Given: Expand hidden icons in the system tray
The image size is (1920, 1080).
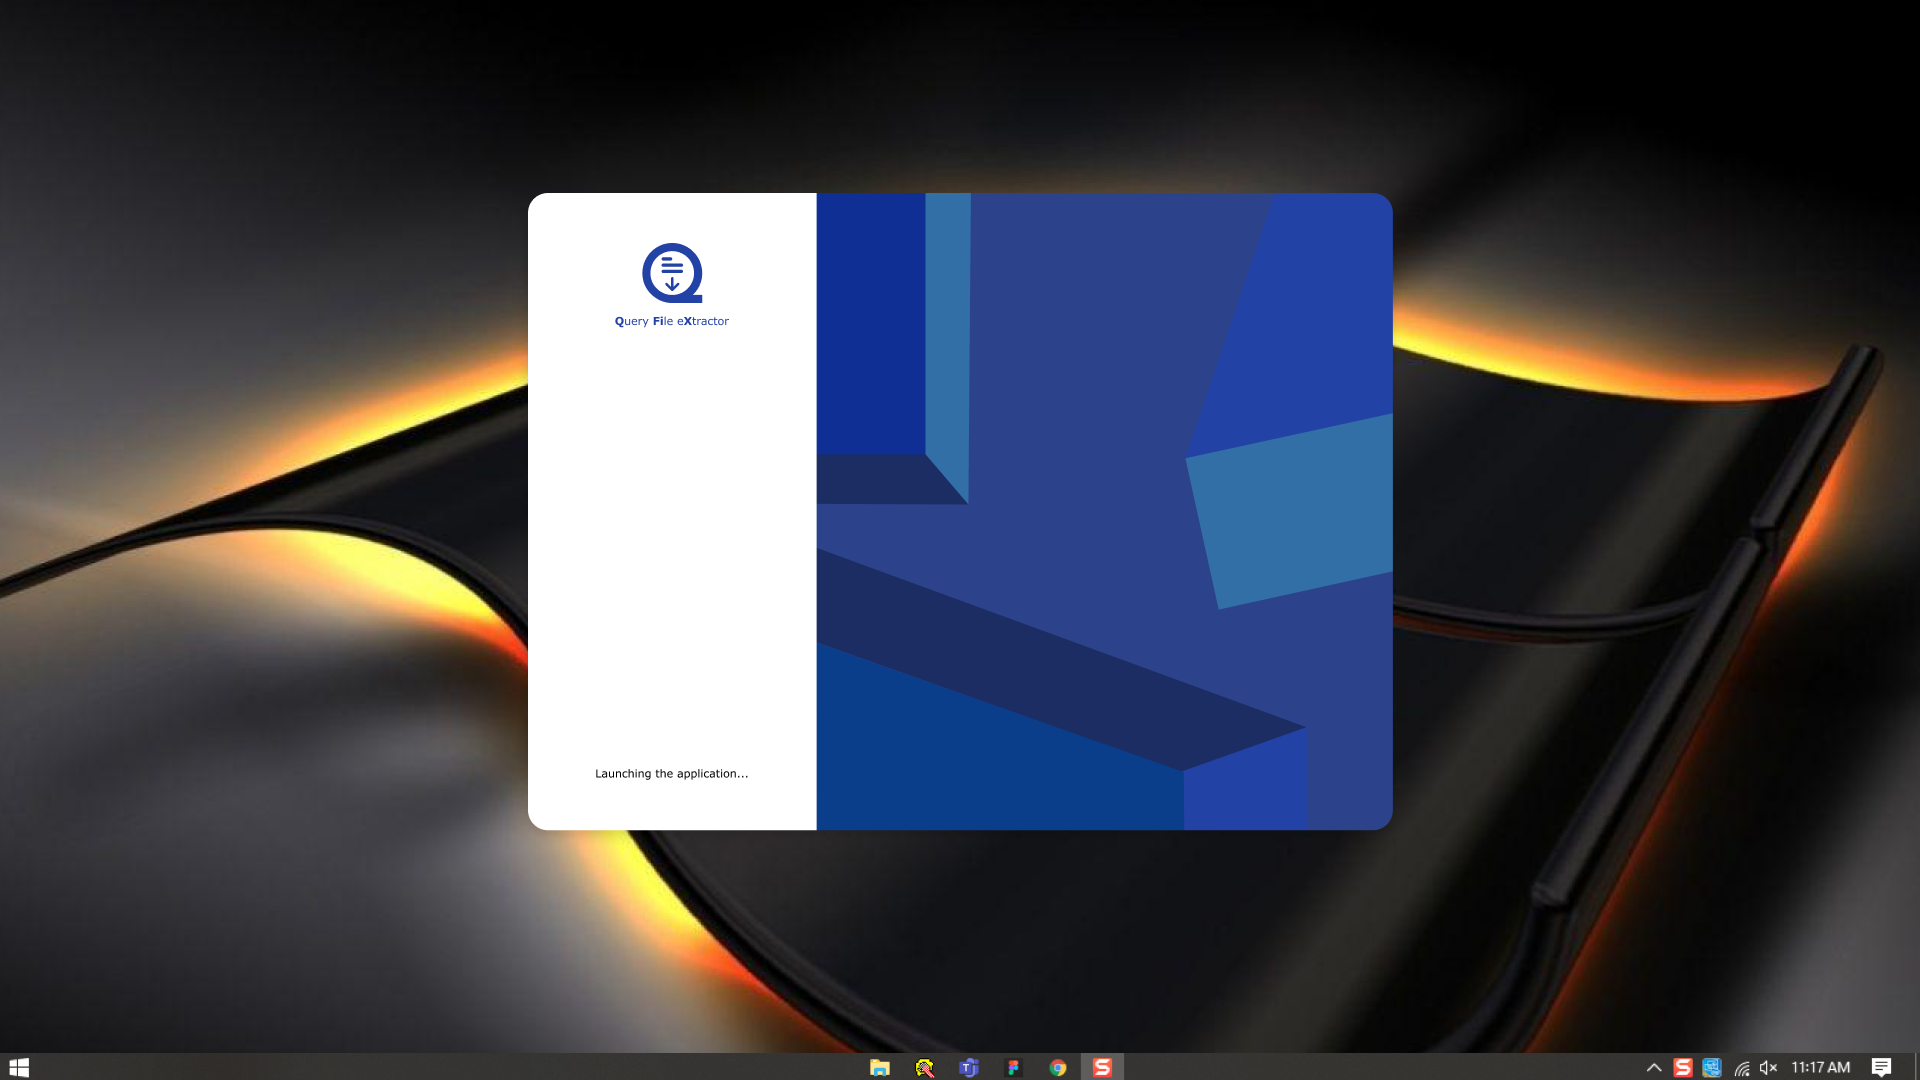Looking at the screenshot, I should [x=1655, y=1068].
